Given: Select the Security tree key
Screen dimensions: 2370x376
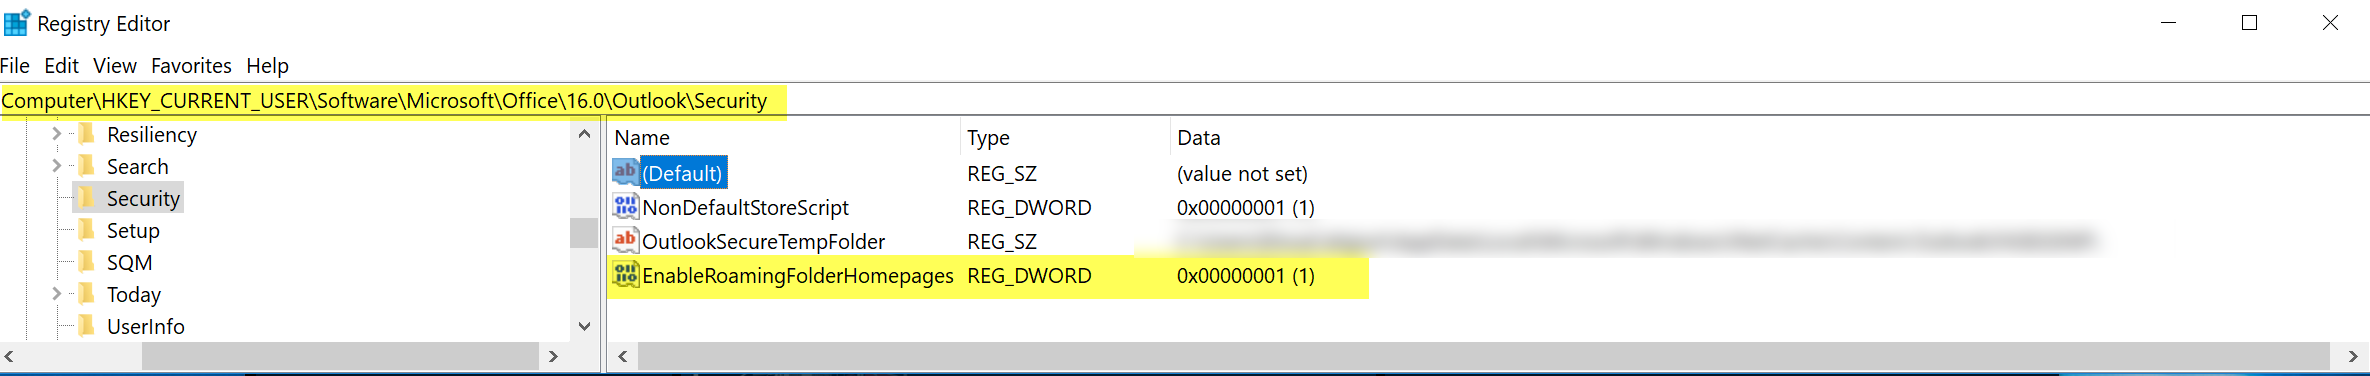Looking at the screenshot, I should pos(143,198).
